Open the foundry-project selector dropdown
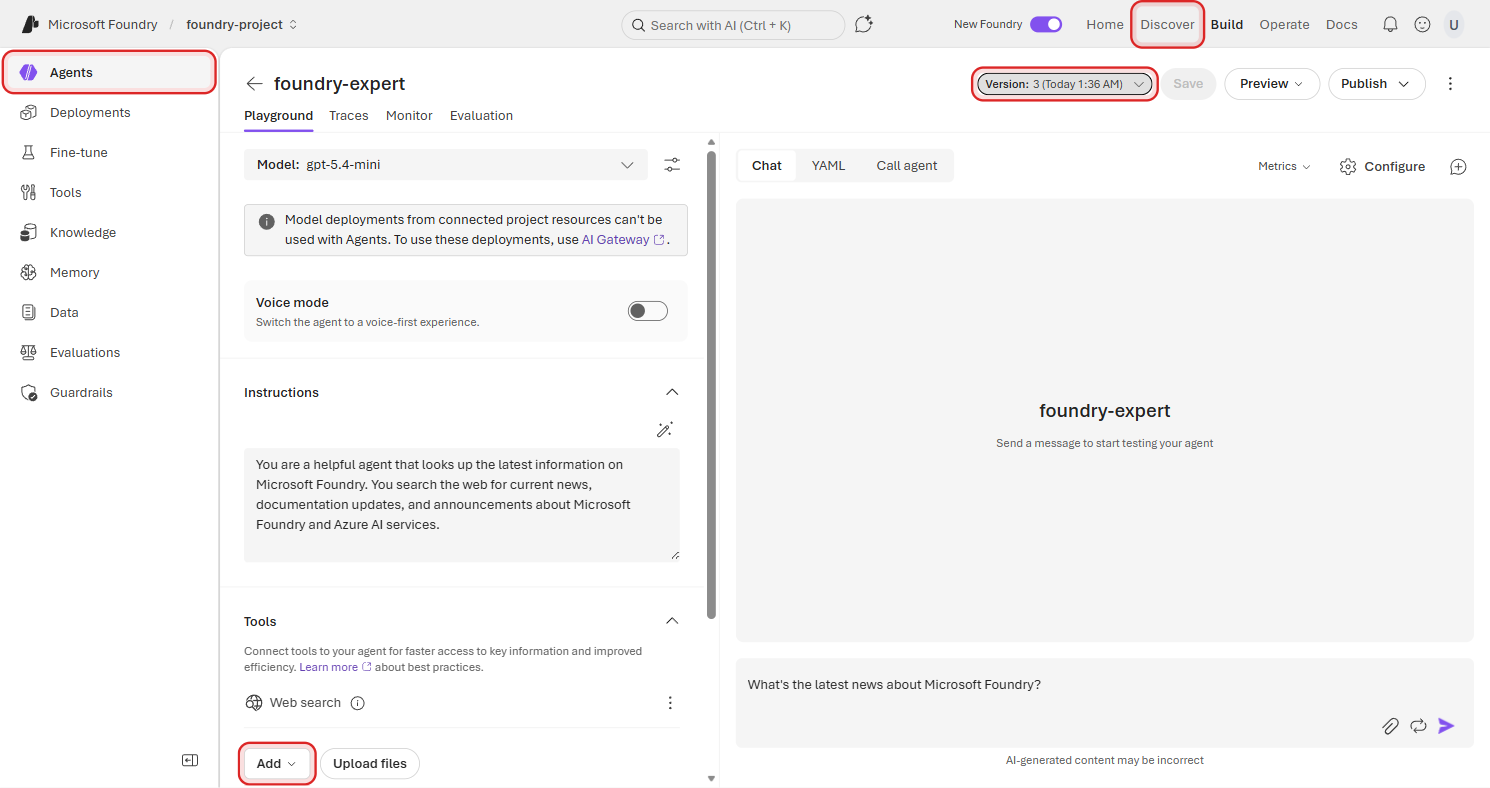The width and height of the screenshot is (1490, 788). pos(242,24)
